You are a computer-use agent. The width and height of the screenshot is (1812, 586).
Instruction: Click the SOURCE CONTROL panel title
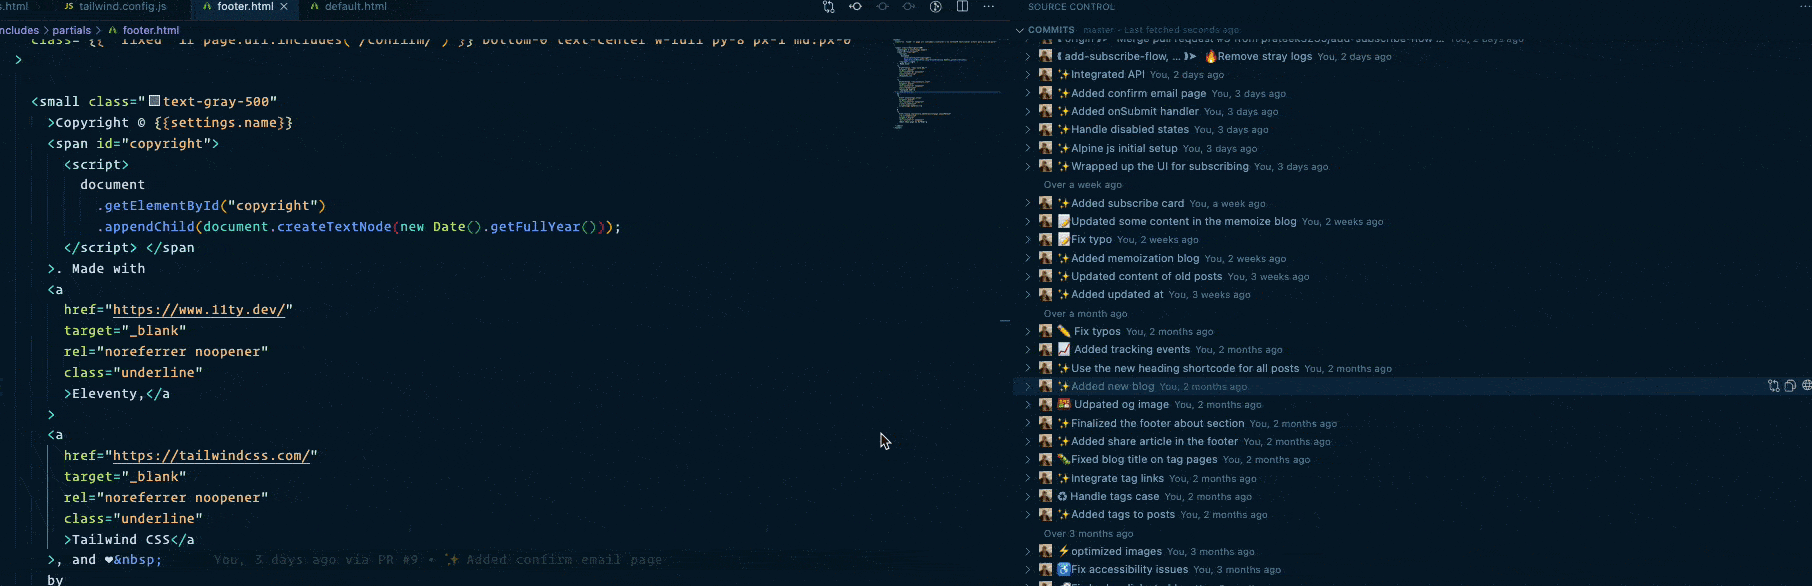tap(1071, 7)
